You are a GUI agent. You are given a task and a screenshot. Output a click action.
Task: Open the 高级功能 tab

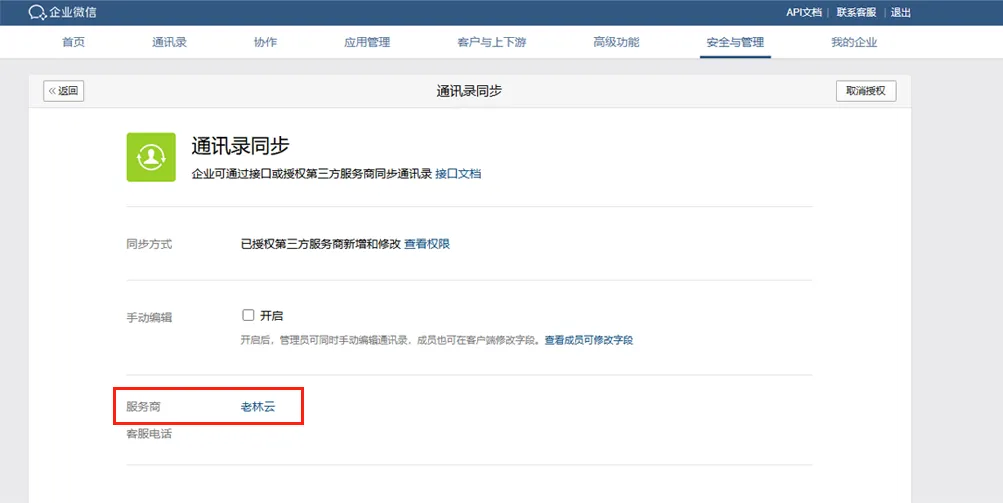(x=616, y=42)
